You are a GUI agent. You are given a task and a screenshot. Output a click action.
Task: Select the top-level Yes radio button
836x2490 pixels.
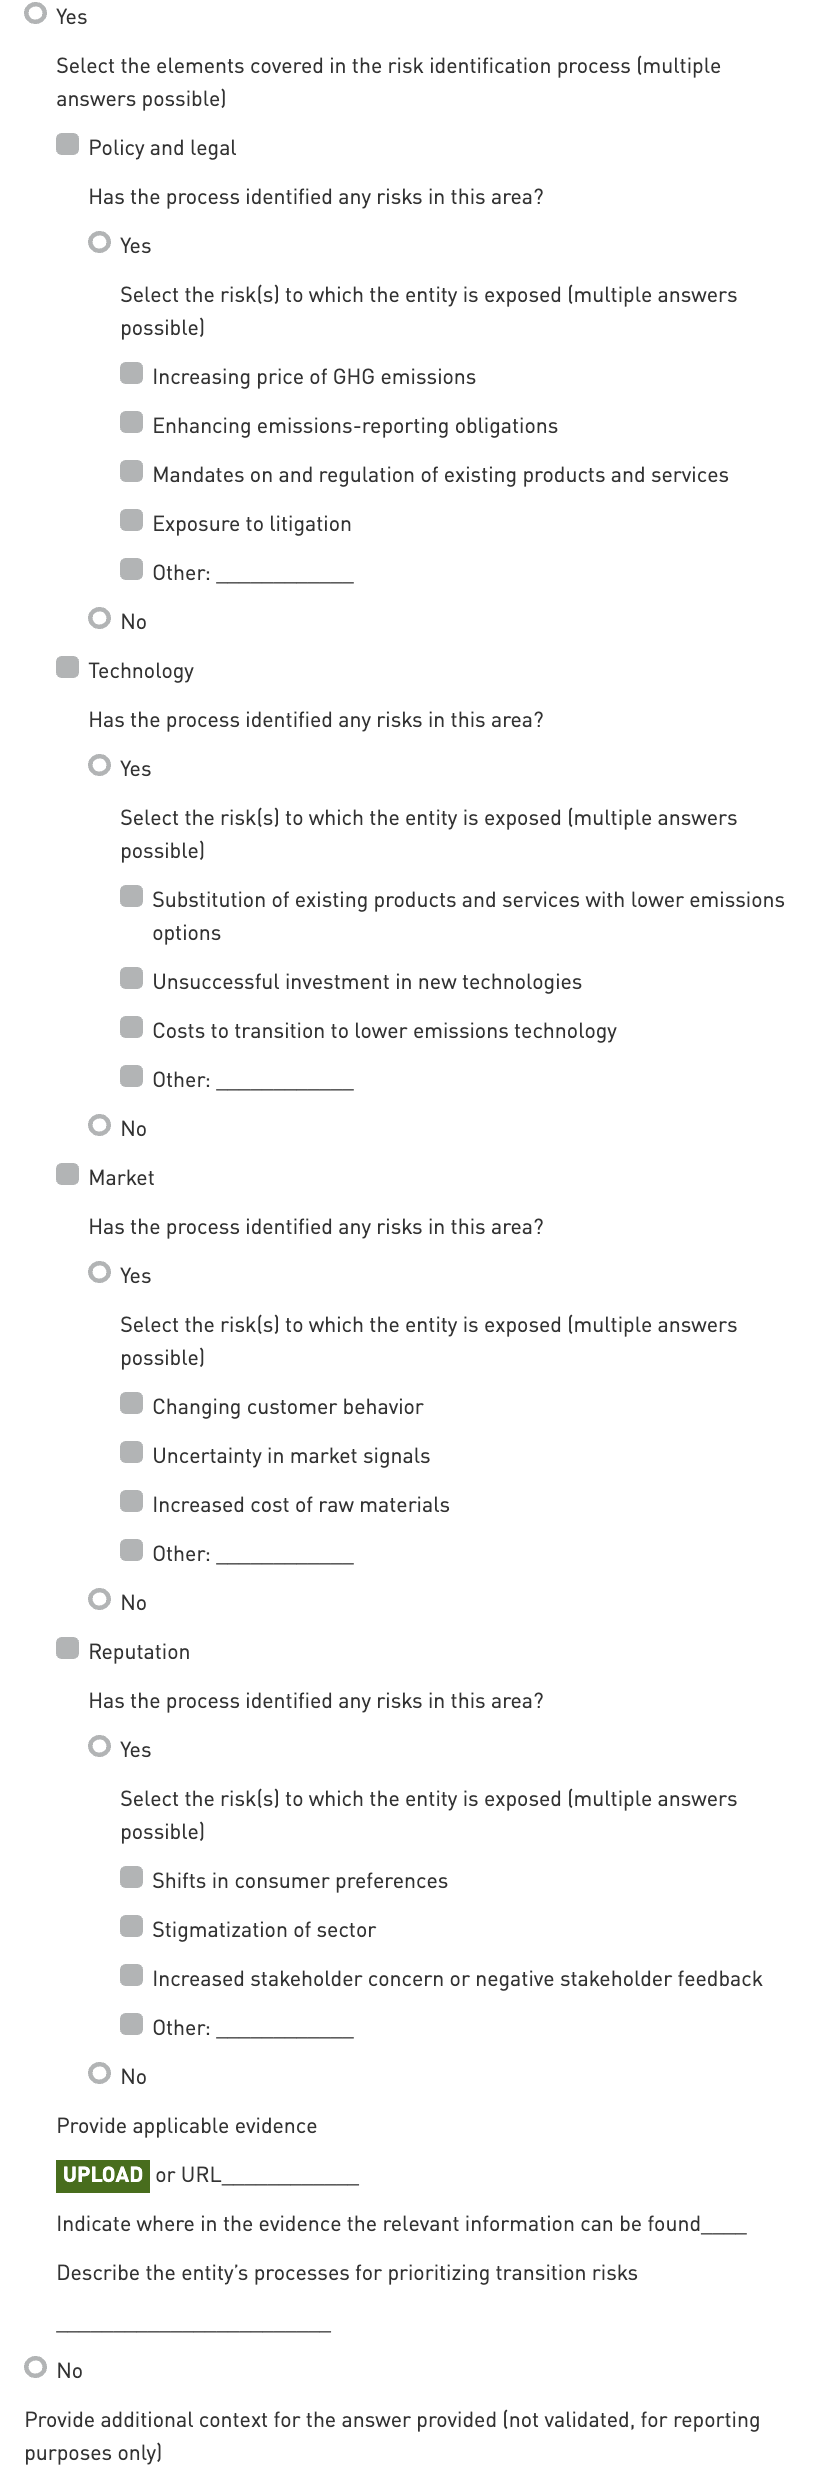point(36,15)
